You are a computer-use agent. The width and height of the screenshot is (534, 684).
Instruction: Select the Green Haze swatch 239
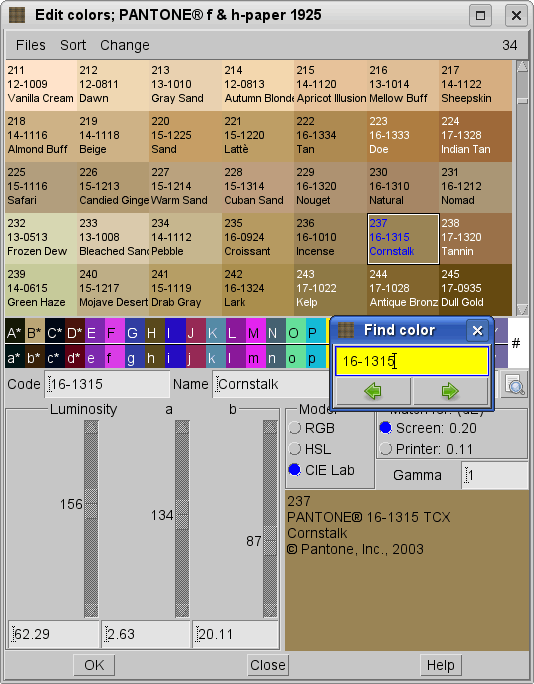coord(41,289)
